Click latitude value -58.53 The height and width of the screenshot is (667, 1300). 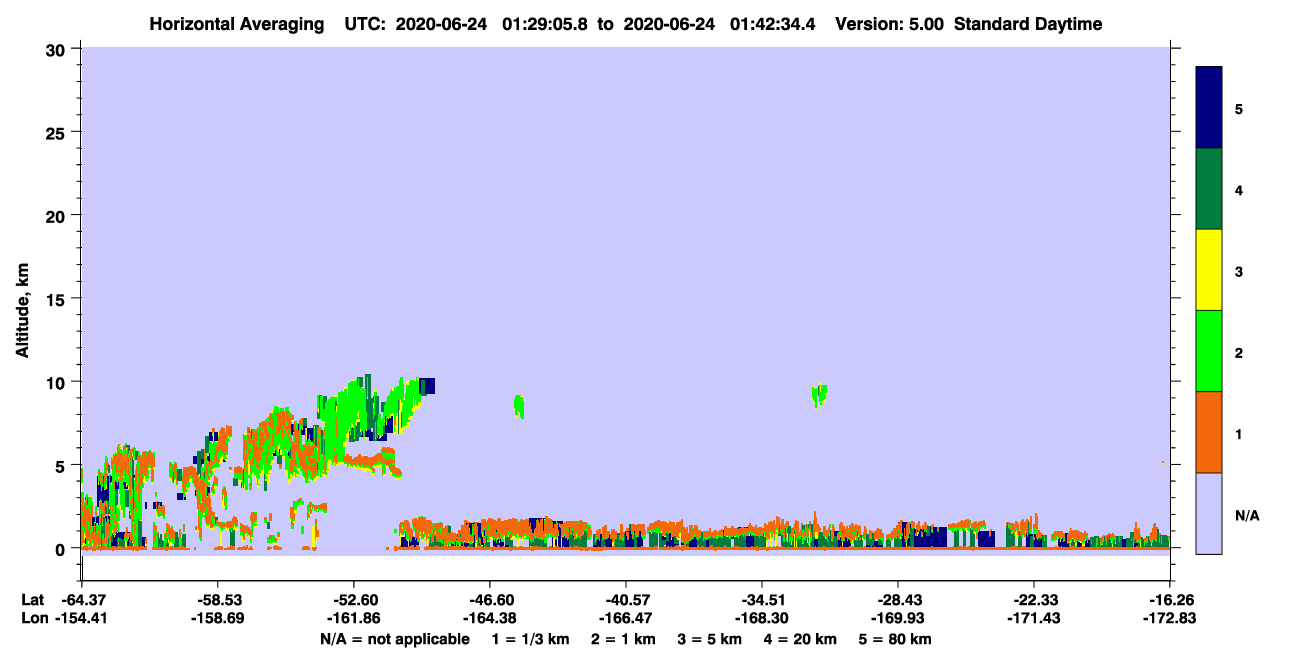coord(218,599)
